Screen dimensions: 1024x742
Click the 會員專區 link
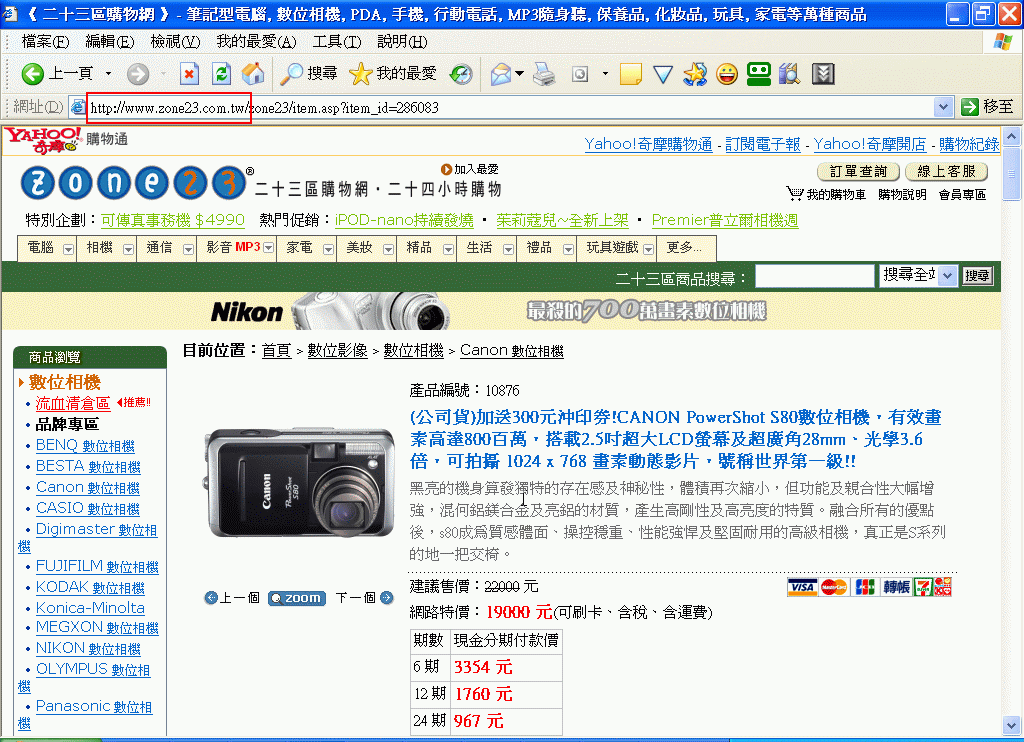962,195
